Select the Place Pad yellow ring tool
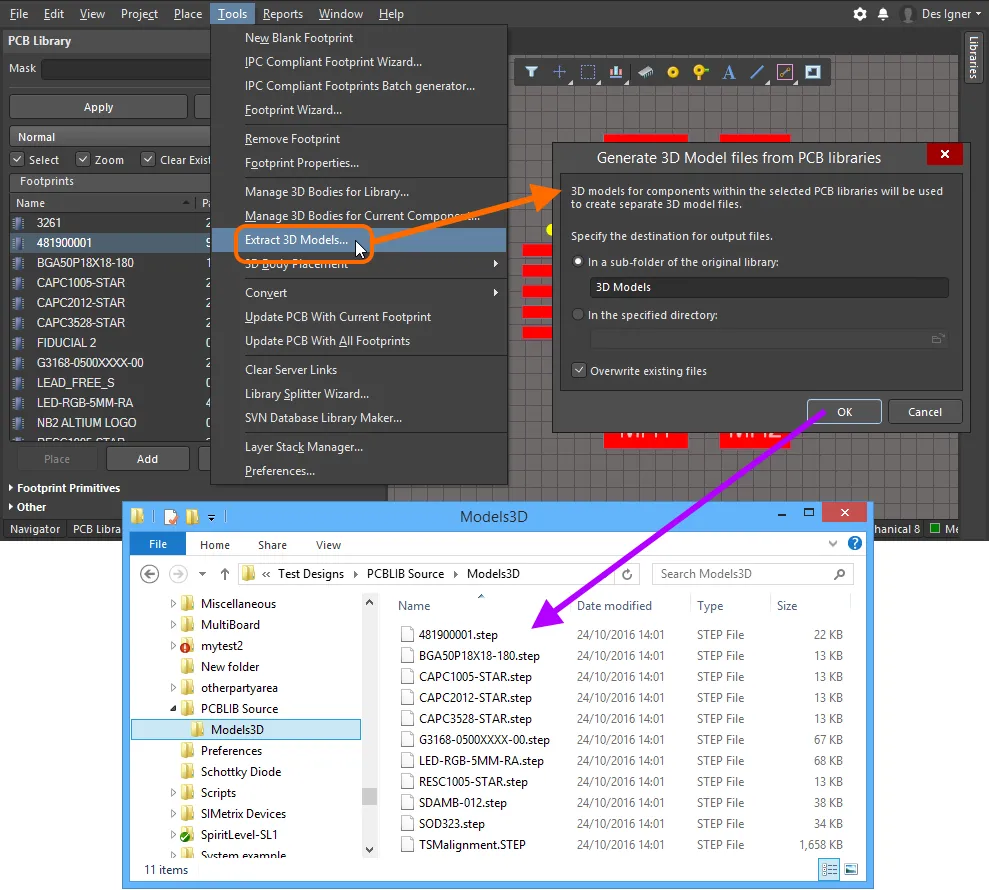989x890 pixels. [673, 73]
